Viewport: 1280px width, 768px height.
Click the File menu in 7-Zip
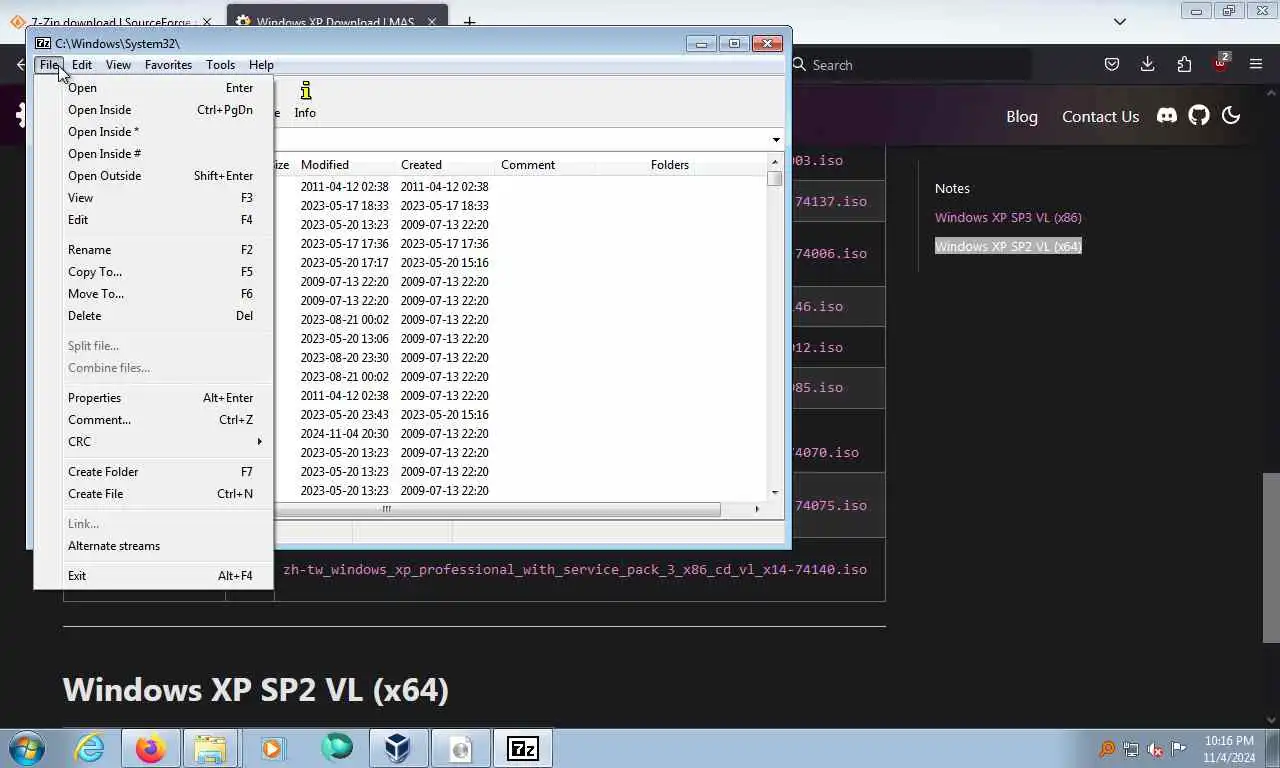(49, 64)
